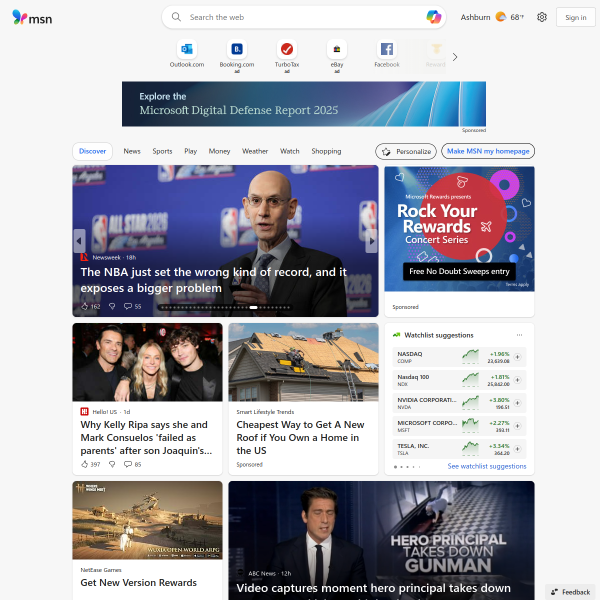The width and height of the screenshot is (600, 600).
Task: Click the weather icon beside Ashburn
Action: (x=501, y=17)
